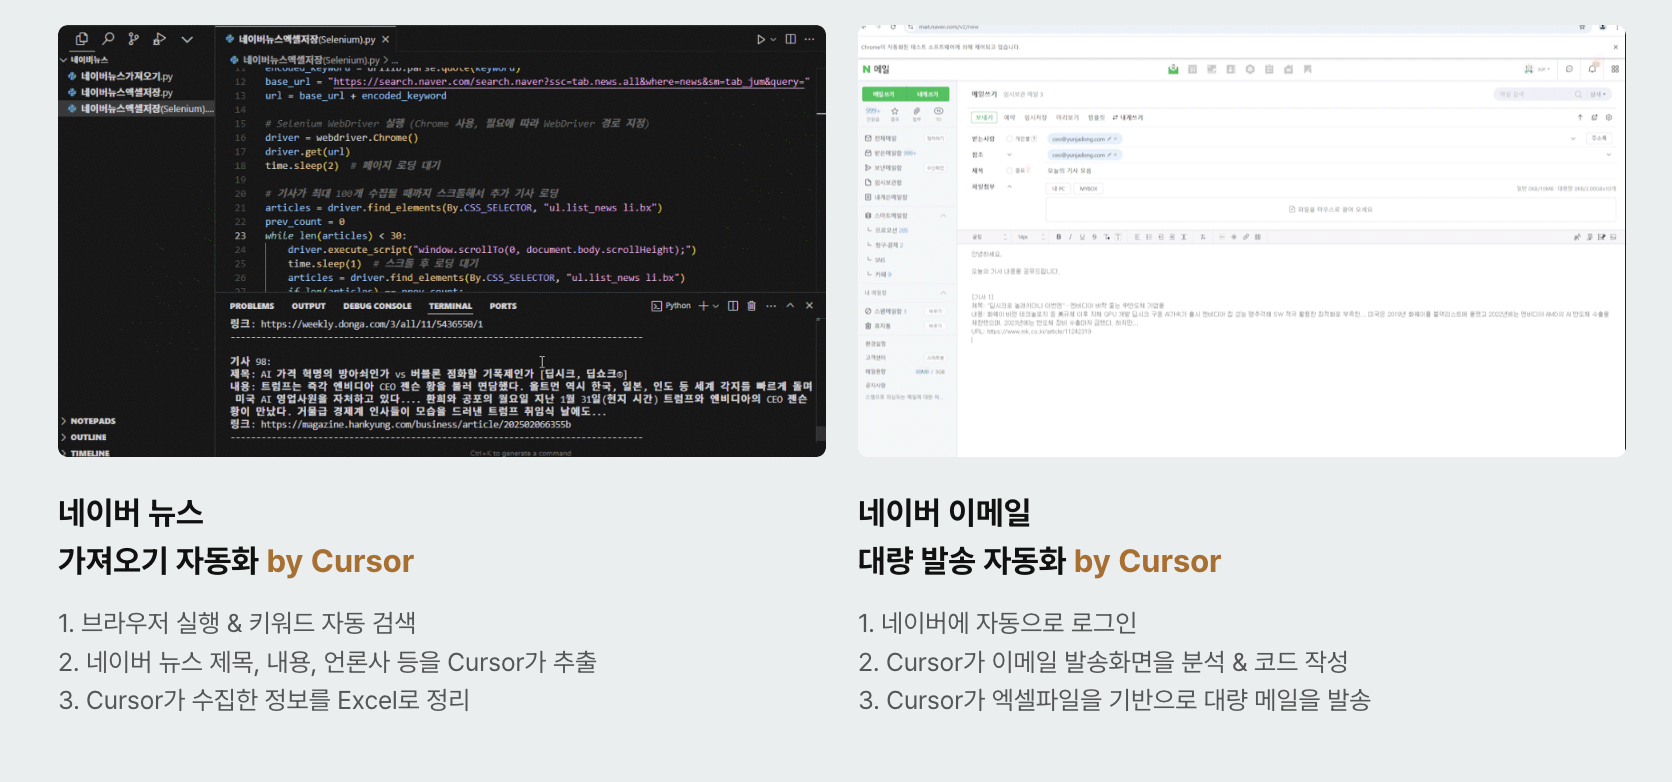The image size is (1672, 782).
Task: Split the editor with the split icon
Action: 791,39
